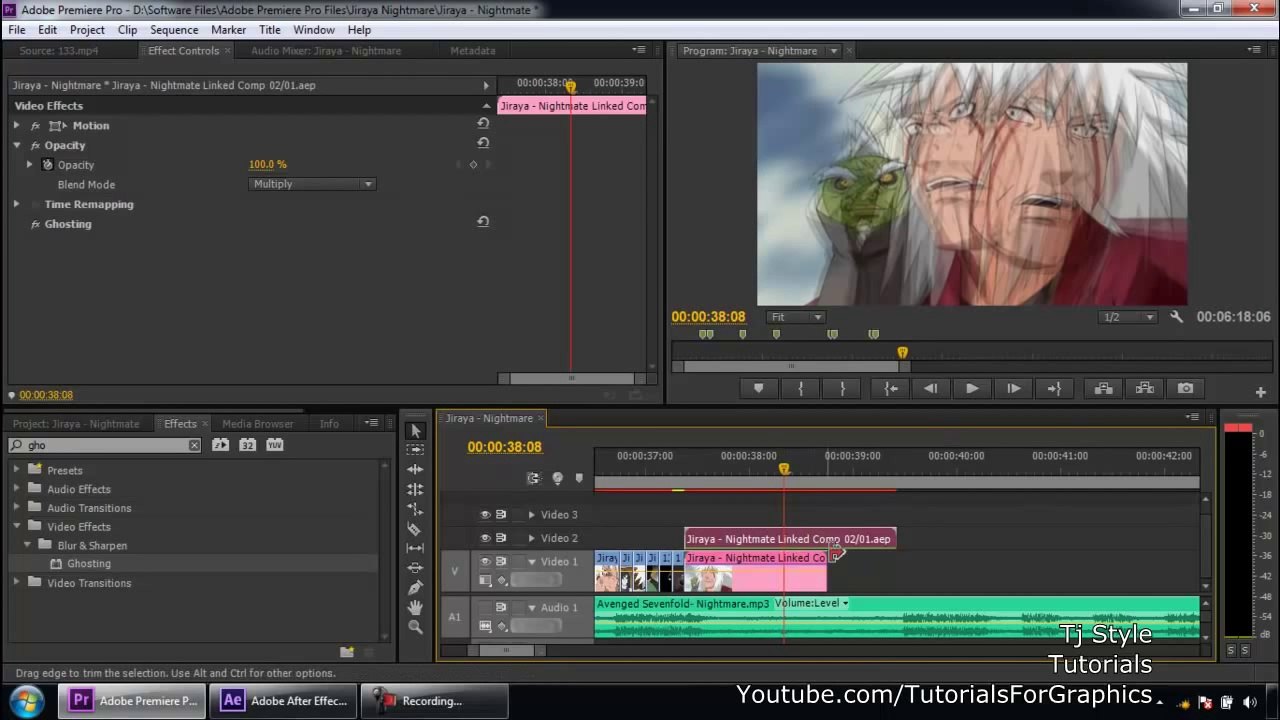Open Adobe After Effects from taskbar
The height and width of the screenshot is (720, 1280).
[x=285, y=701]
